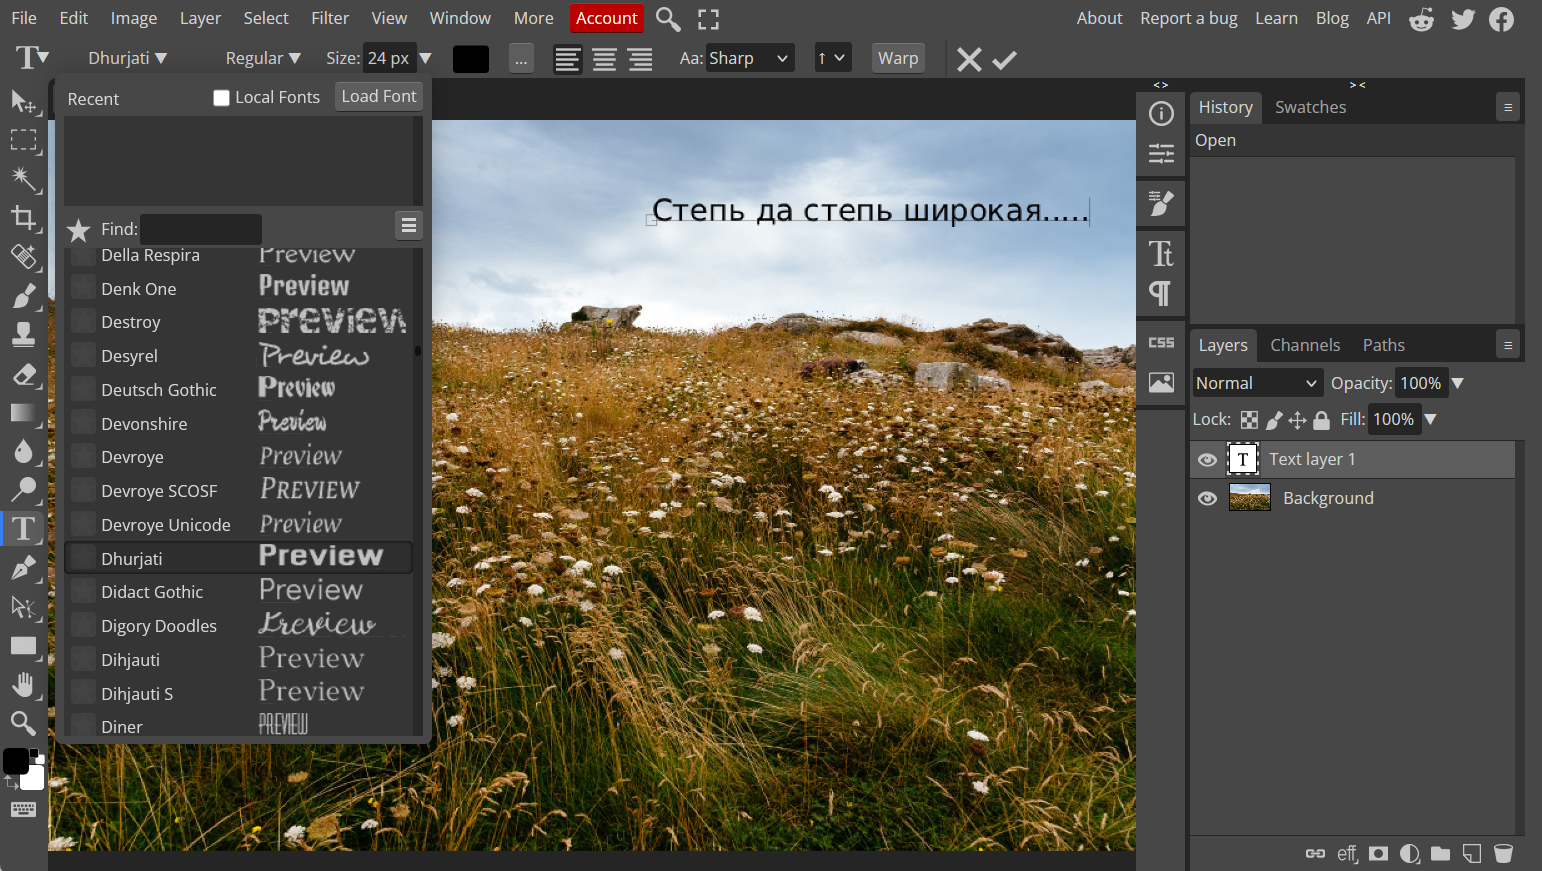Click the Load Font button
1542x871 pixels.
pyautogui.click(x=378, y=96)
